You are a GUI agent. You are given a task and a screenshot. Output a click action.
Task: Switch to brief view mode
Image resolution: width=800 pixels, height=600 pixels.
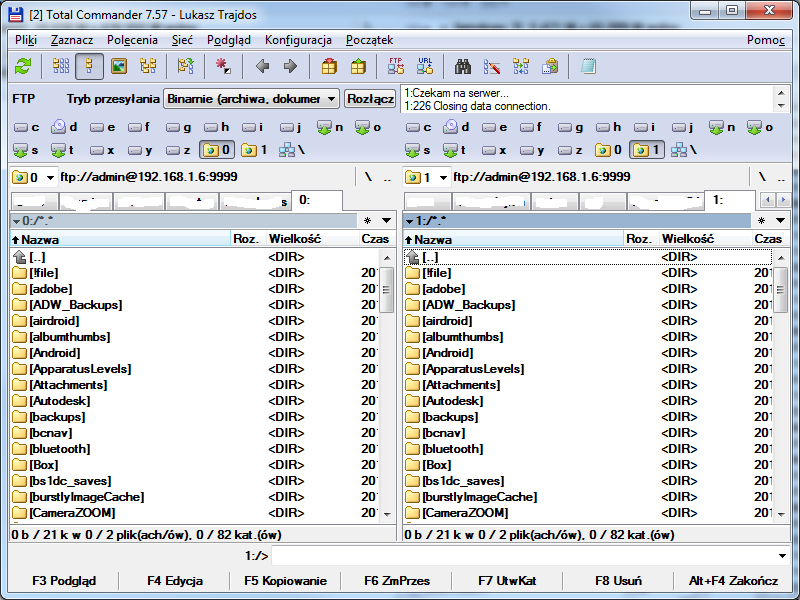tap(61, 66)
